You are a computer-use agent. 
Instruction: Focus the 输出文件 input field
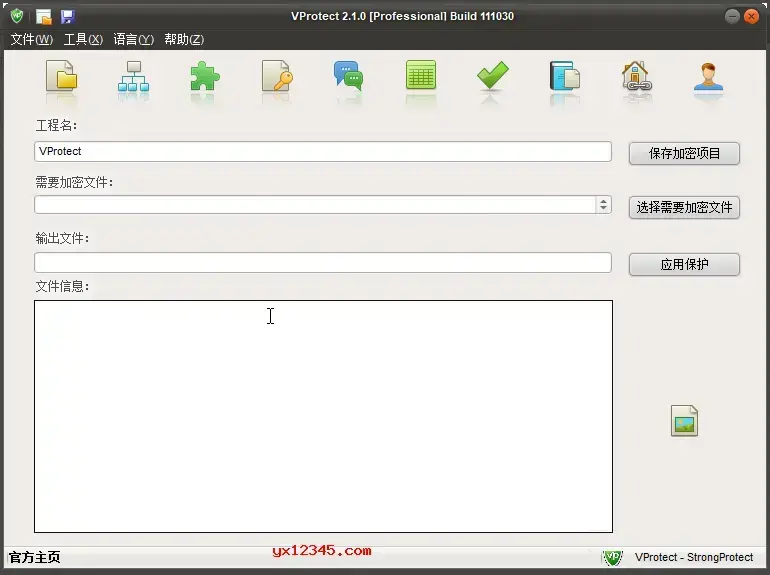(323, 262)
